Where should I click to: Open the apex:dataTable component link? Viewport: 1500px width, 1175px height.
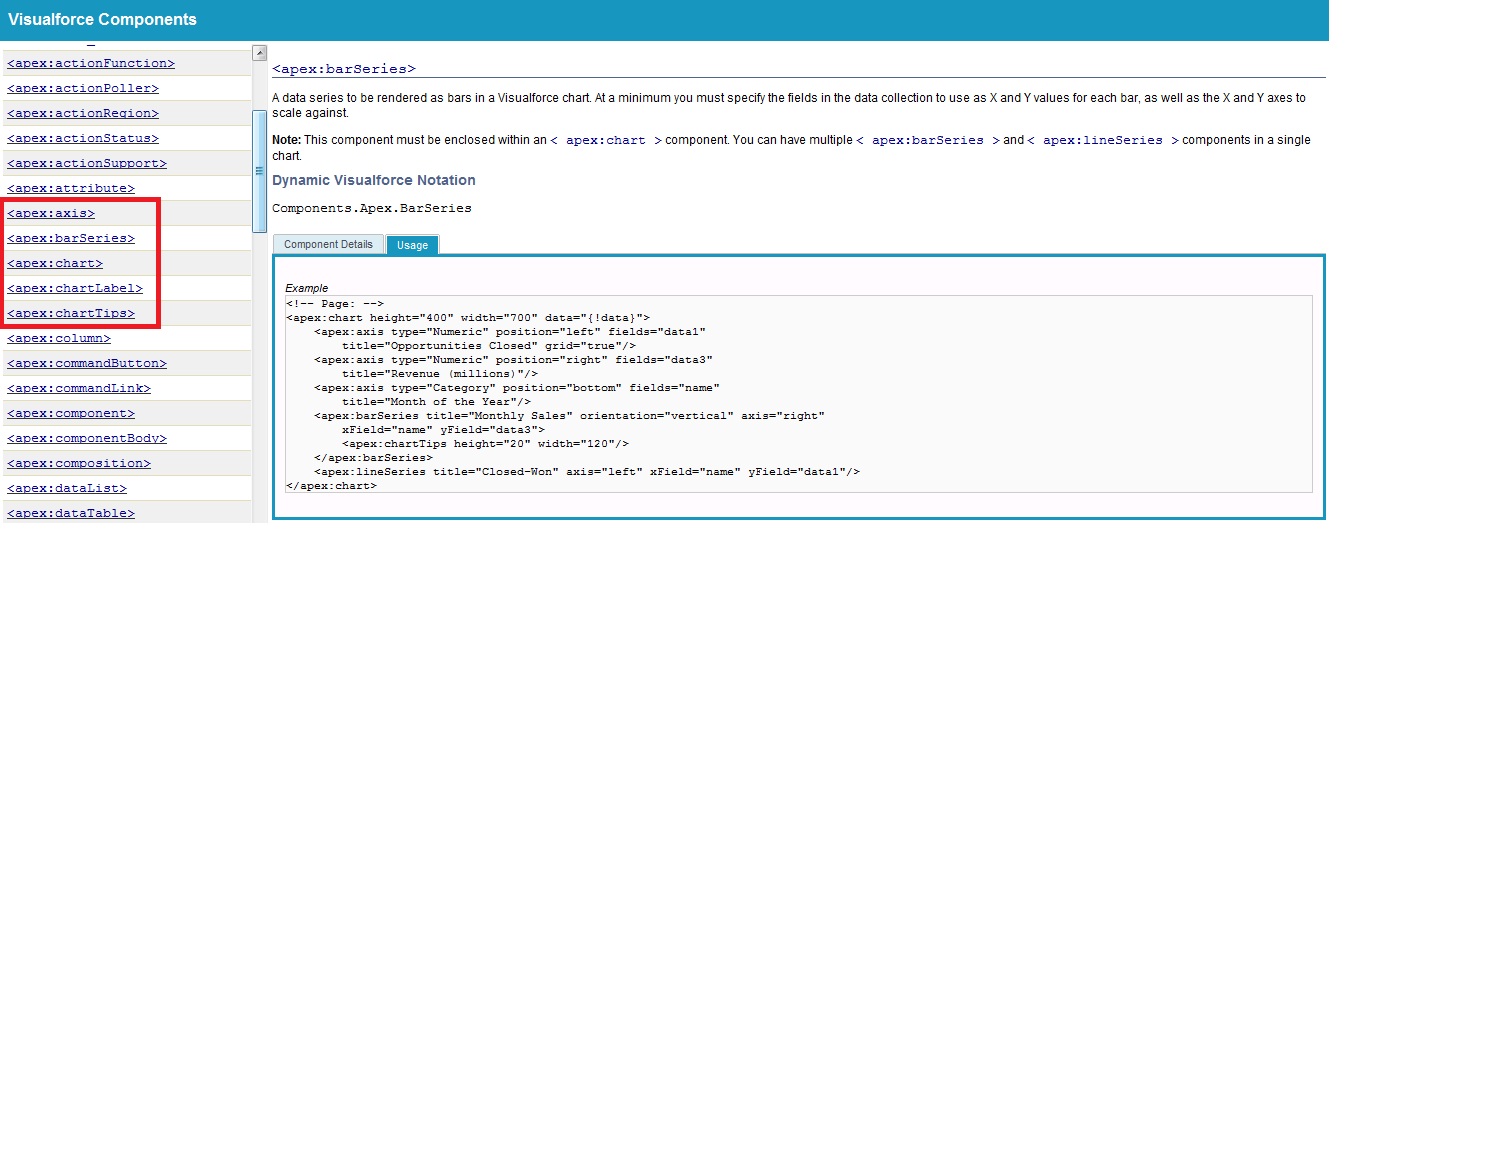[x=71, y=513]
